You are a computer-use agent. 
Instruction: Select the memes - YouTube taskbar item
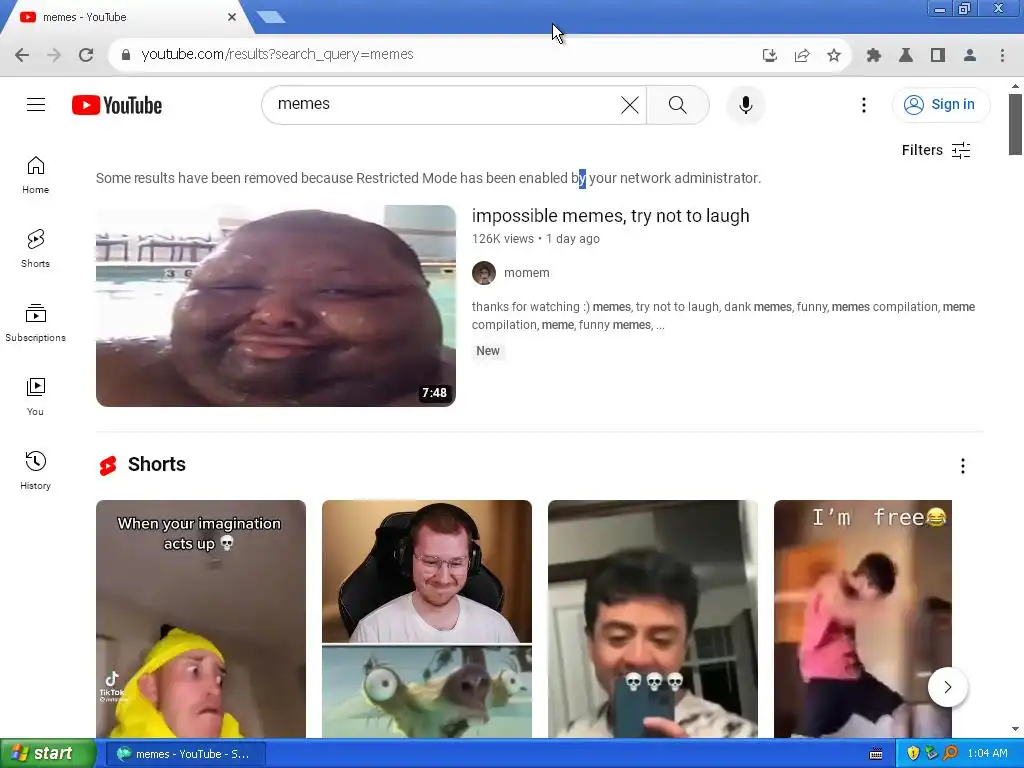coord(185,754)
